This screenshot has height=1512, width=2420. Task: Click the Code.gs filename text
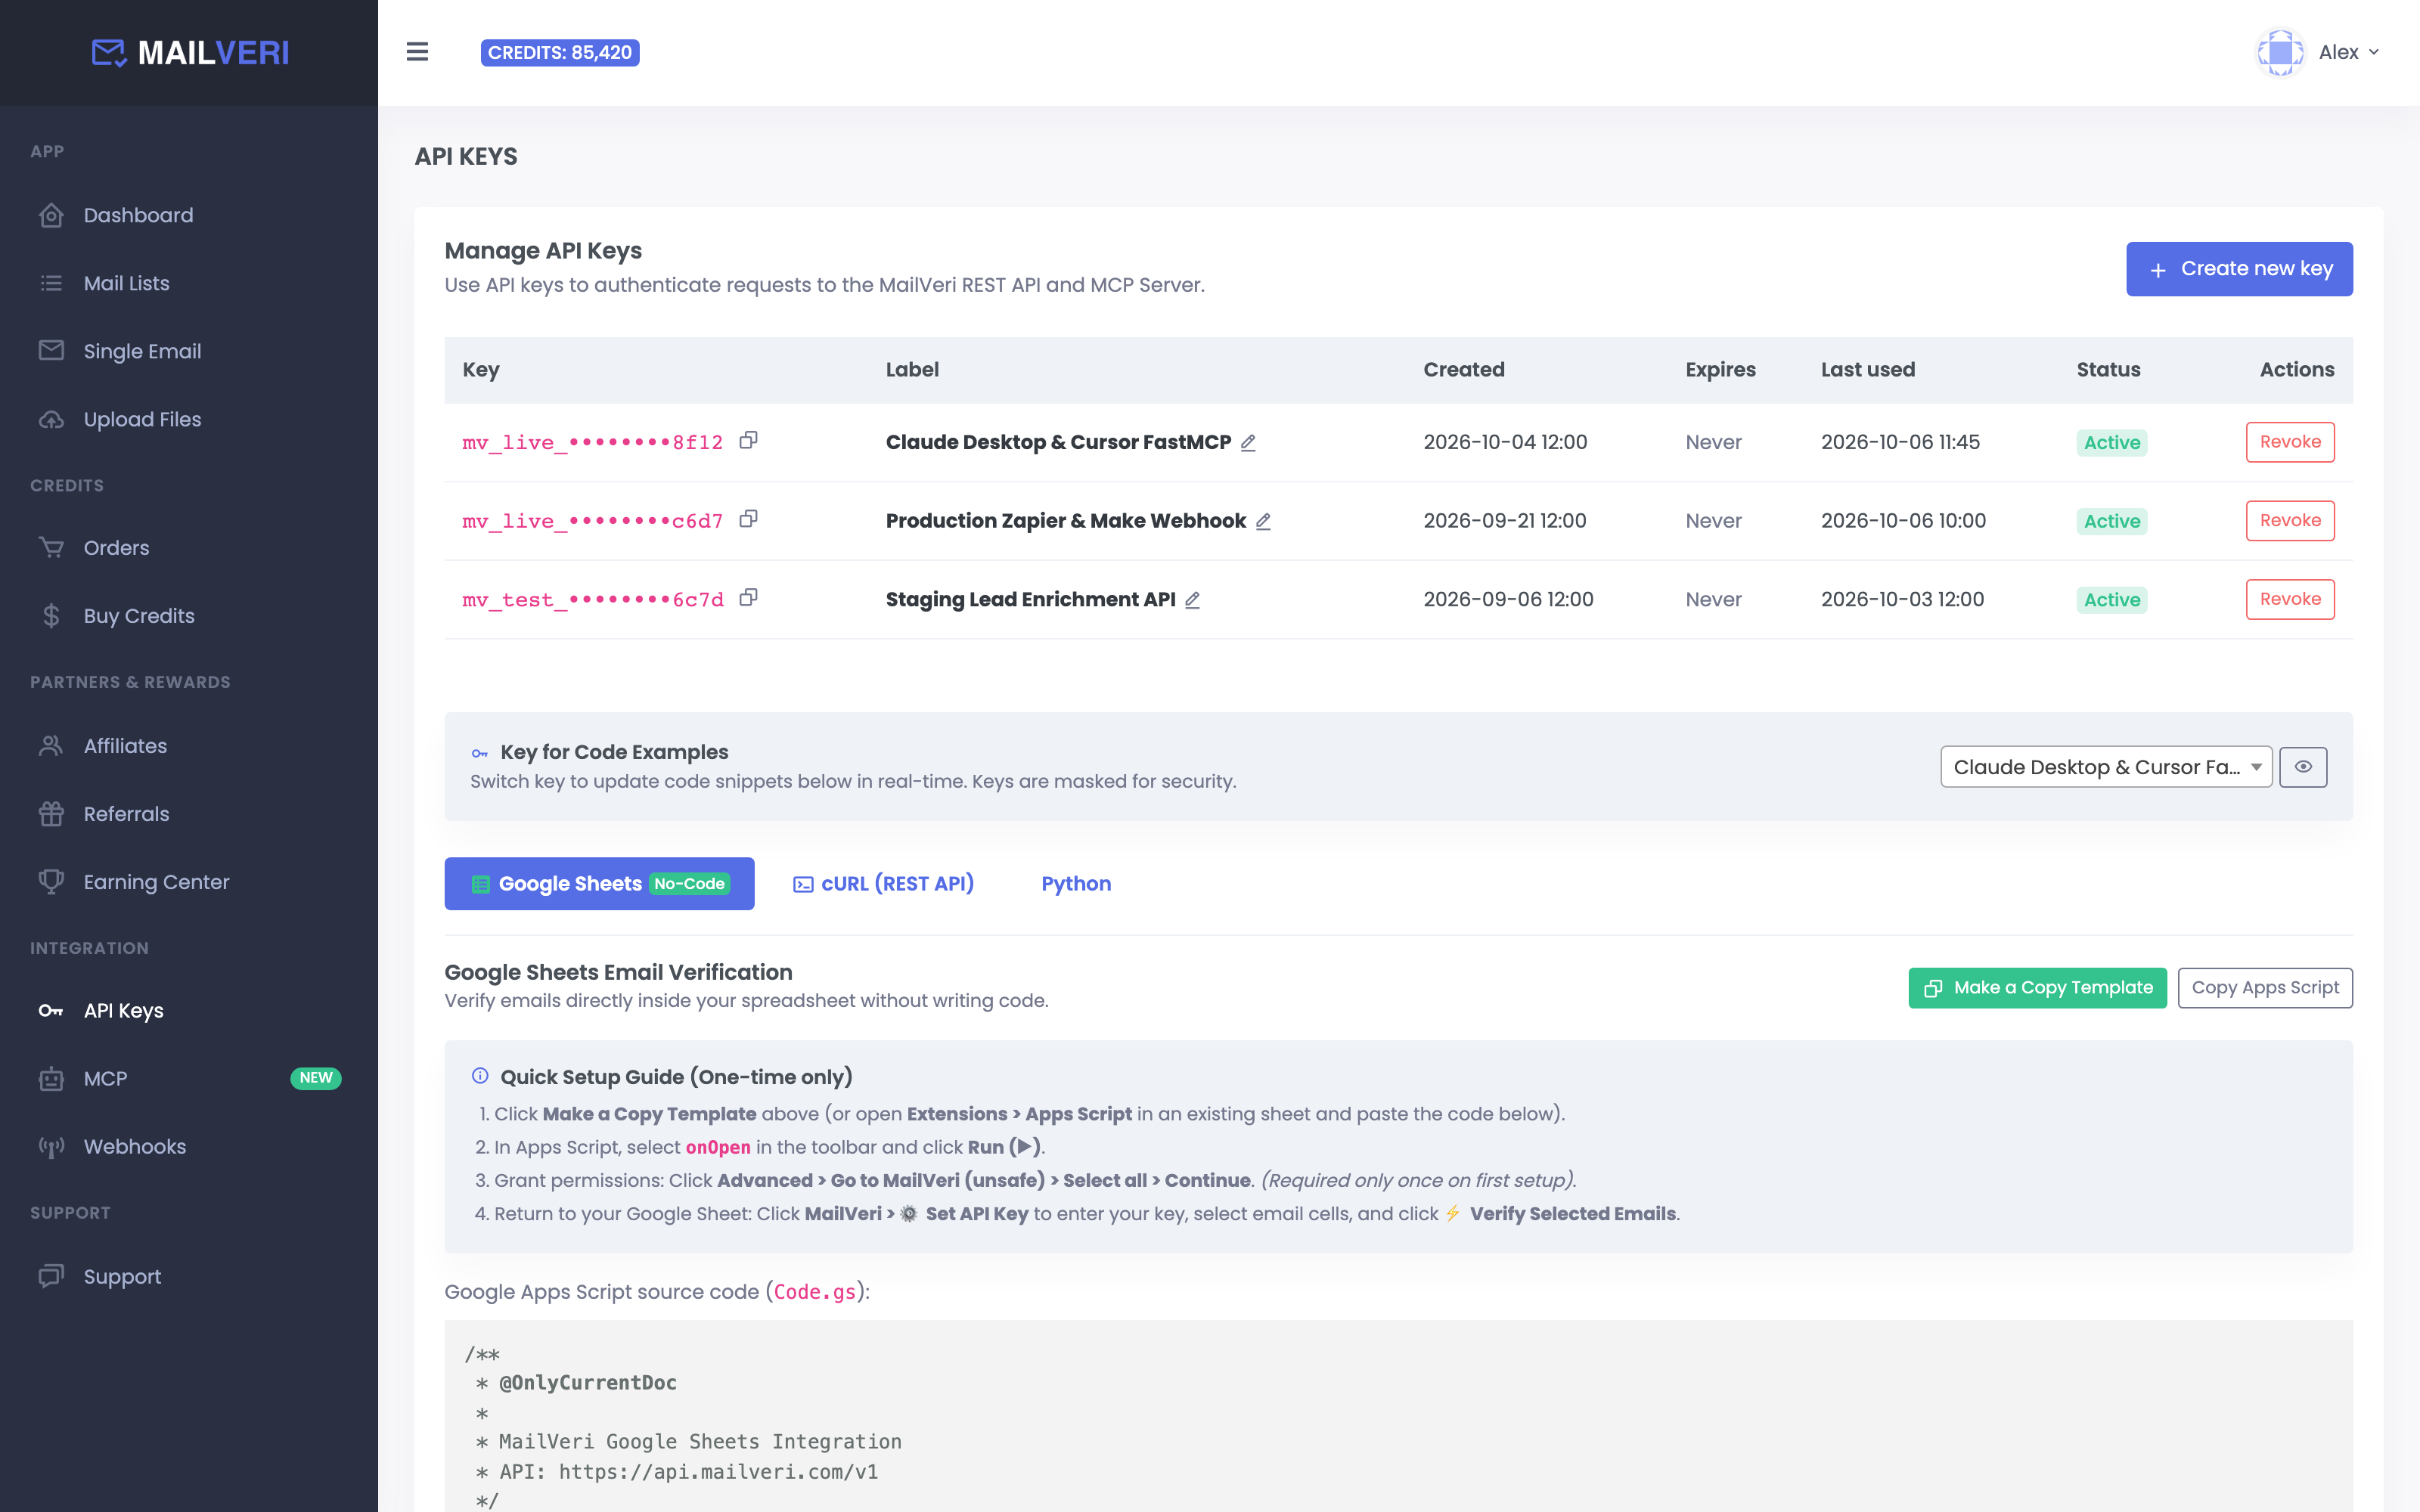pos(815,1292)
